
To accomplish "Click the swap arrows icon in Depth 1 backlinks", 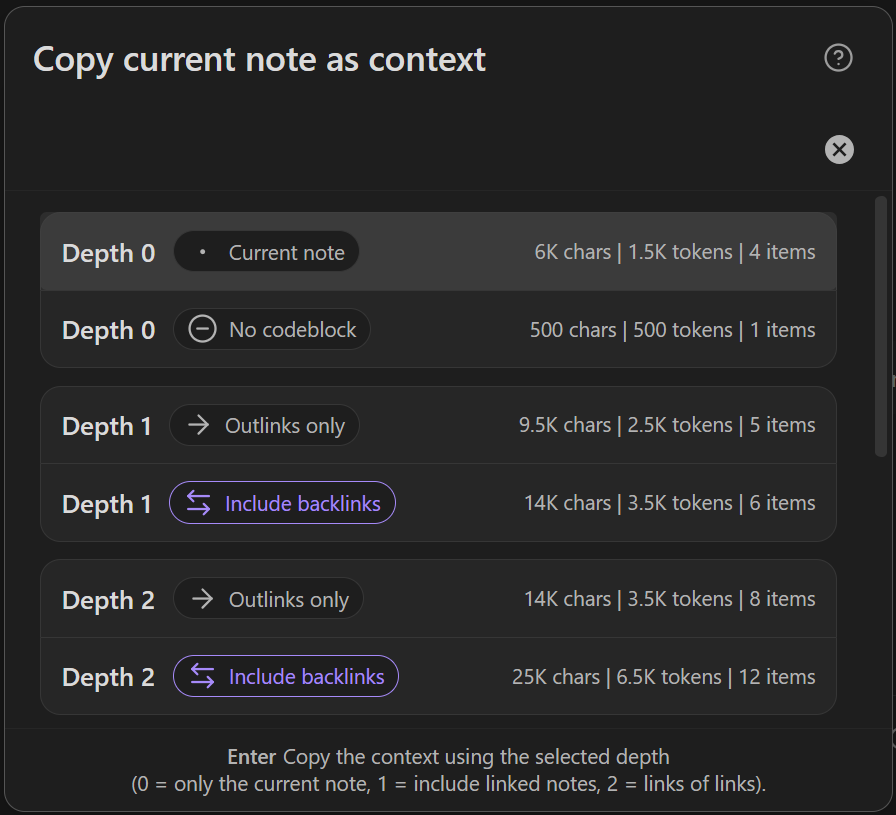I will click(199, 503).
